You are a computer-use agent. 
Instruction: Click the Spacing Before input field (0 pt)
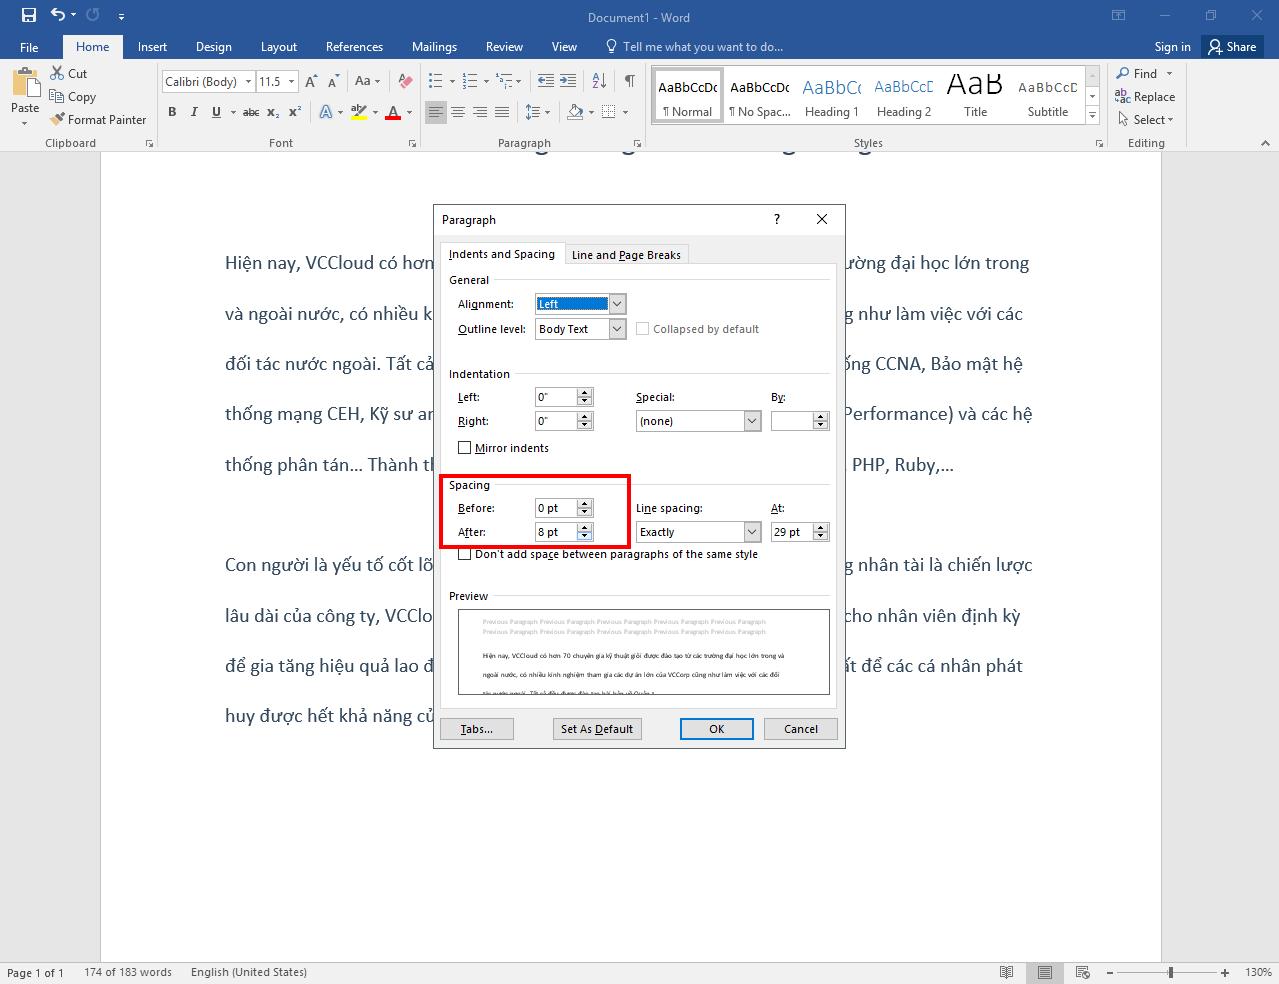point(556,508)
